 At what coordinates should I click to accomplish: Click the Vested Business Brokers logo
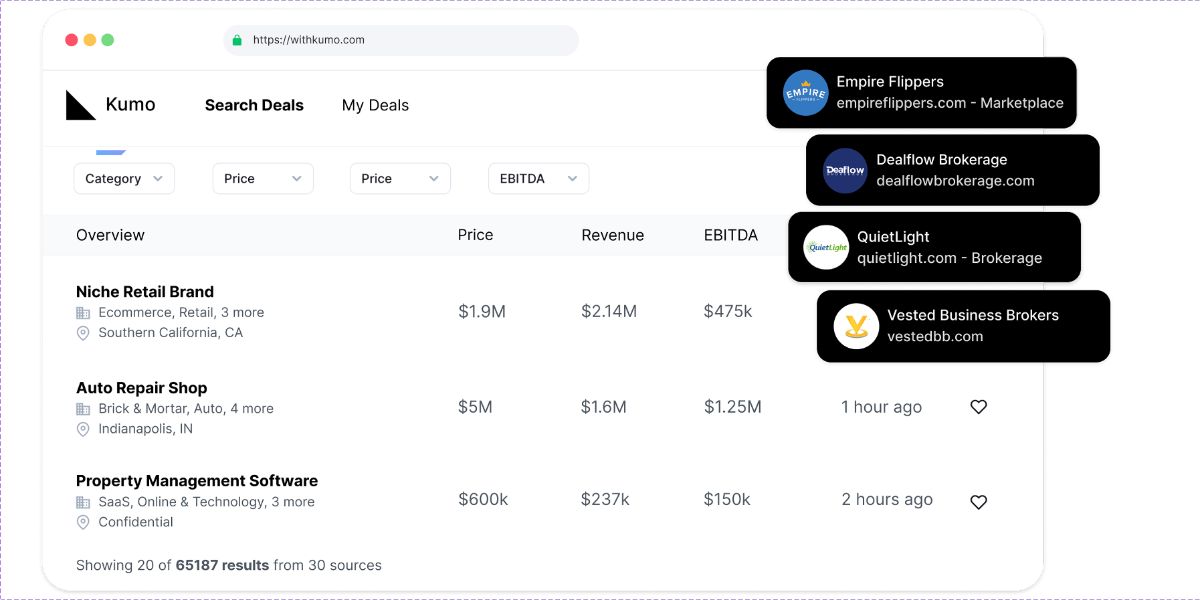(x=856, y=326)
